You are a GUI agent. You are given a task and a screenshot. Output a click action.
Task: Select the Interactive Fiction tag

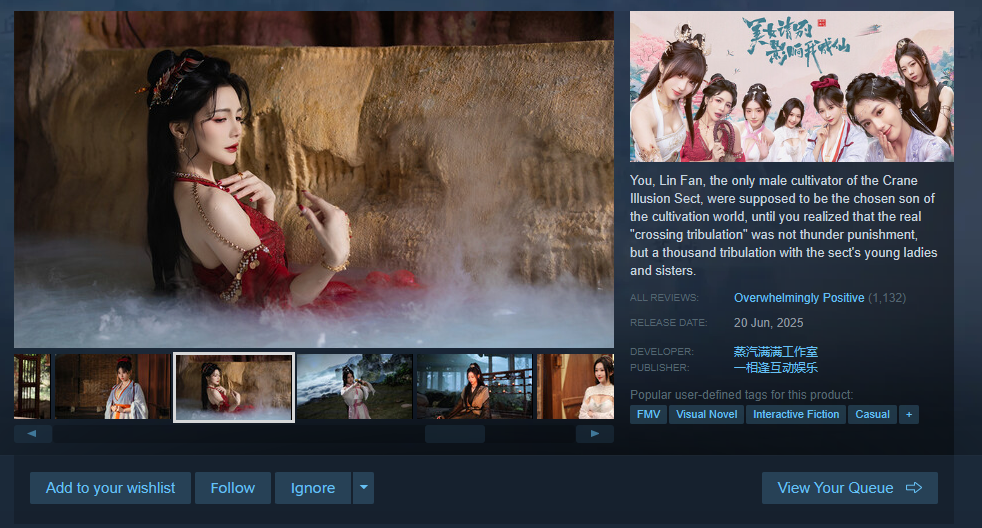coord(795,414)
